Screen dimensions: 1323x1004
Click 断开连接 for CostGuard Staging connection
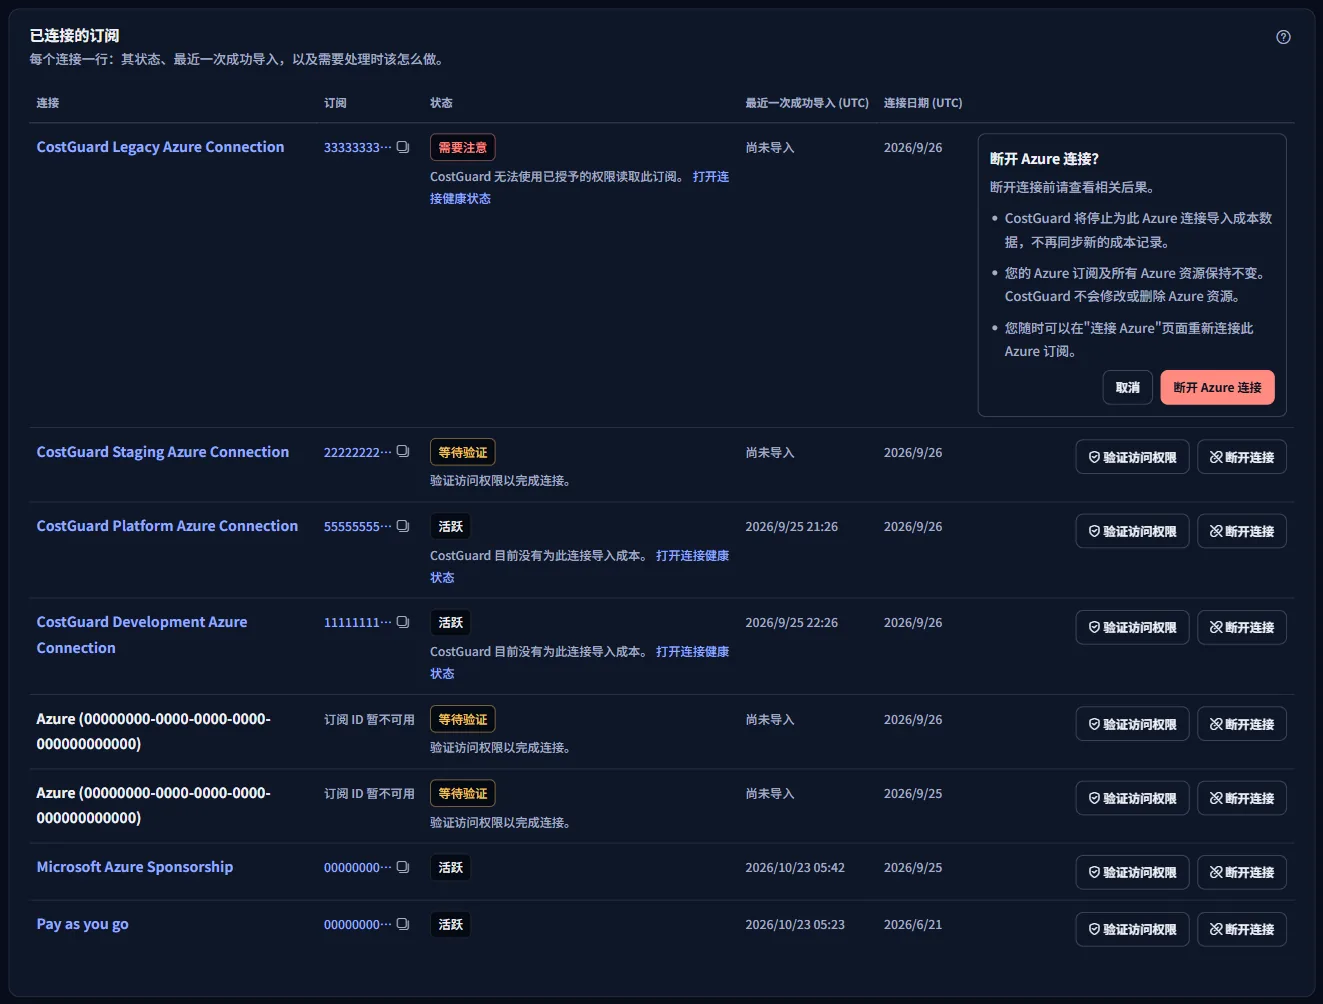click(1242, 457)
